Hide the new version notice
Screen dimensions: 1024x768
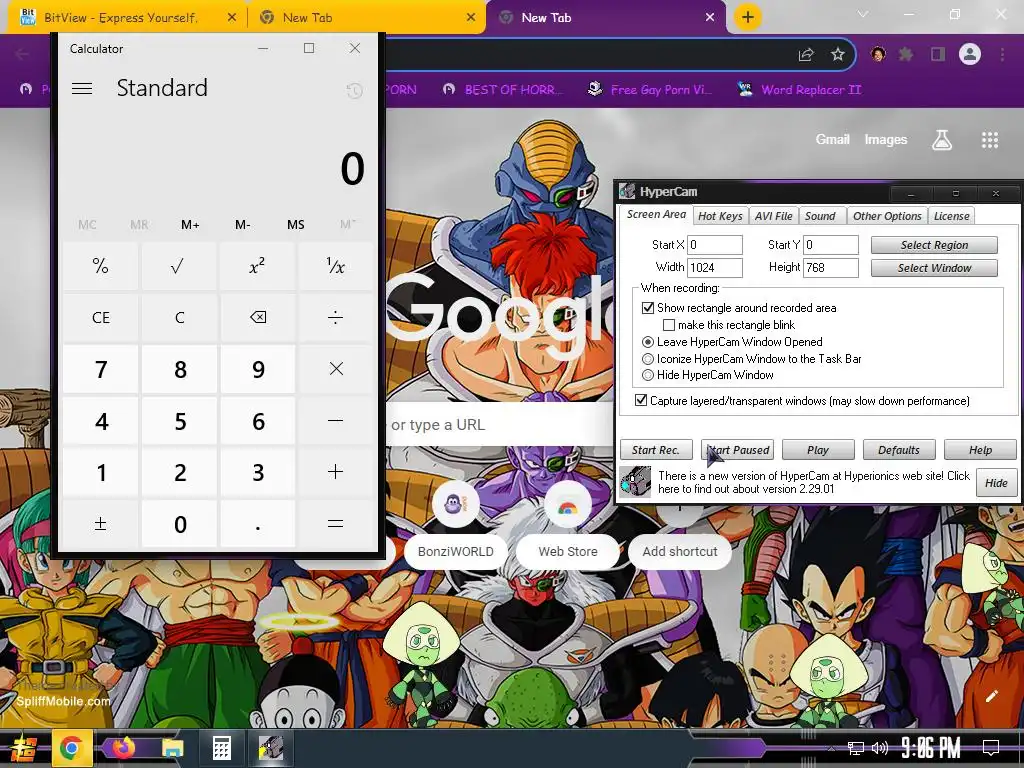pyautogui.click(x=996, y=483)
